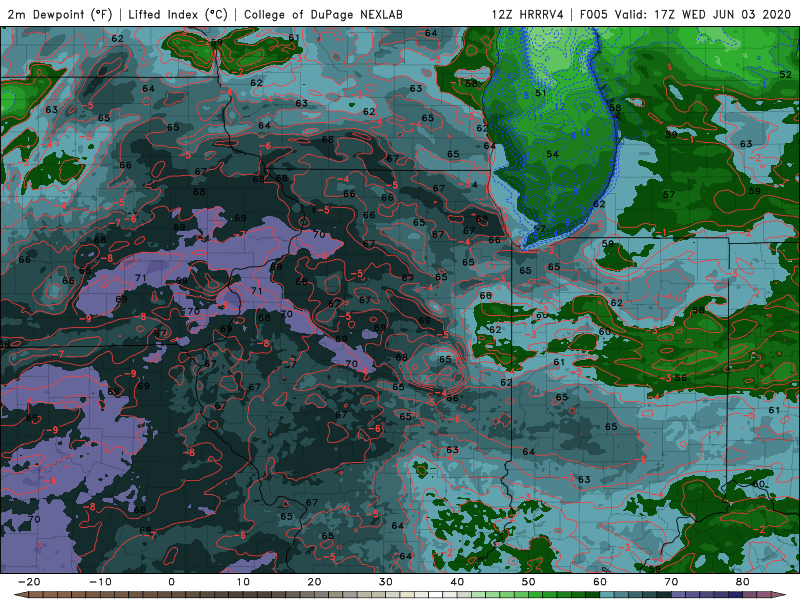
Task: Click the '70' color scale label
Action: 671,582
